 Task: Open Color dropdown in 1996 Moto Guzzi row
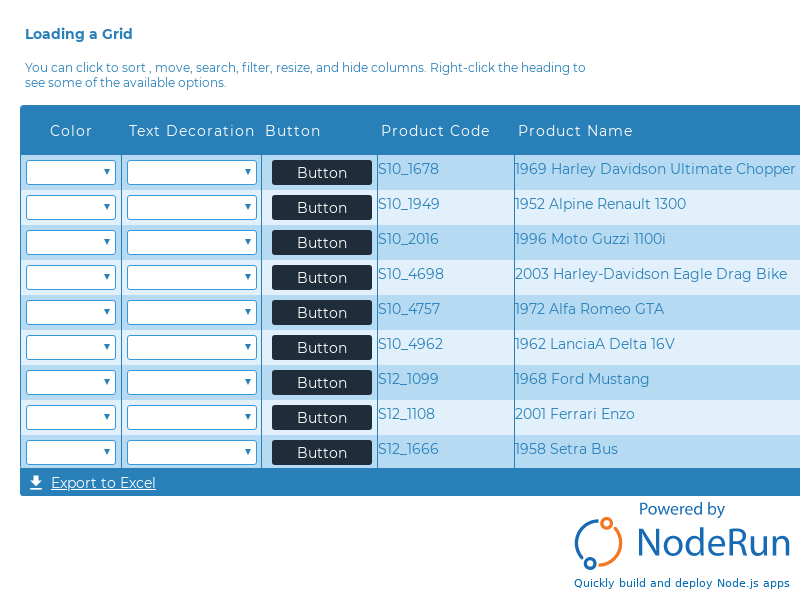(71, 243)
